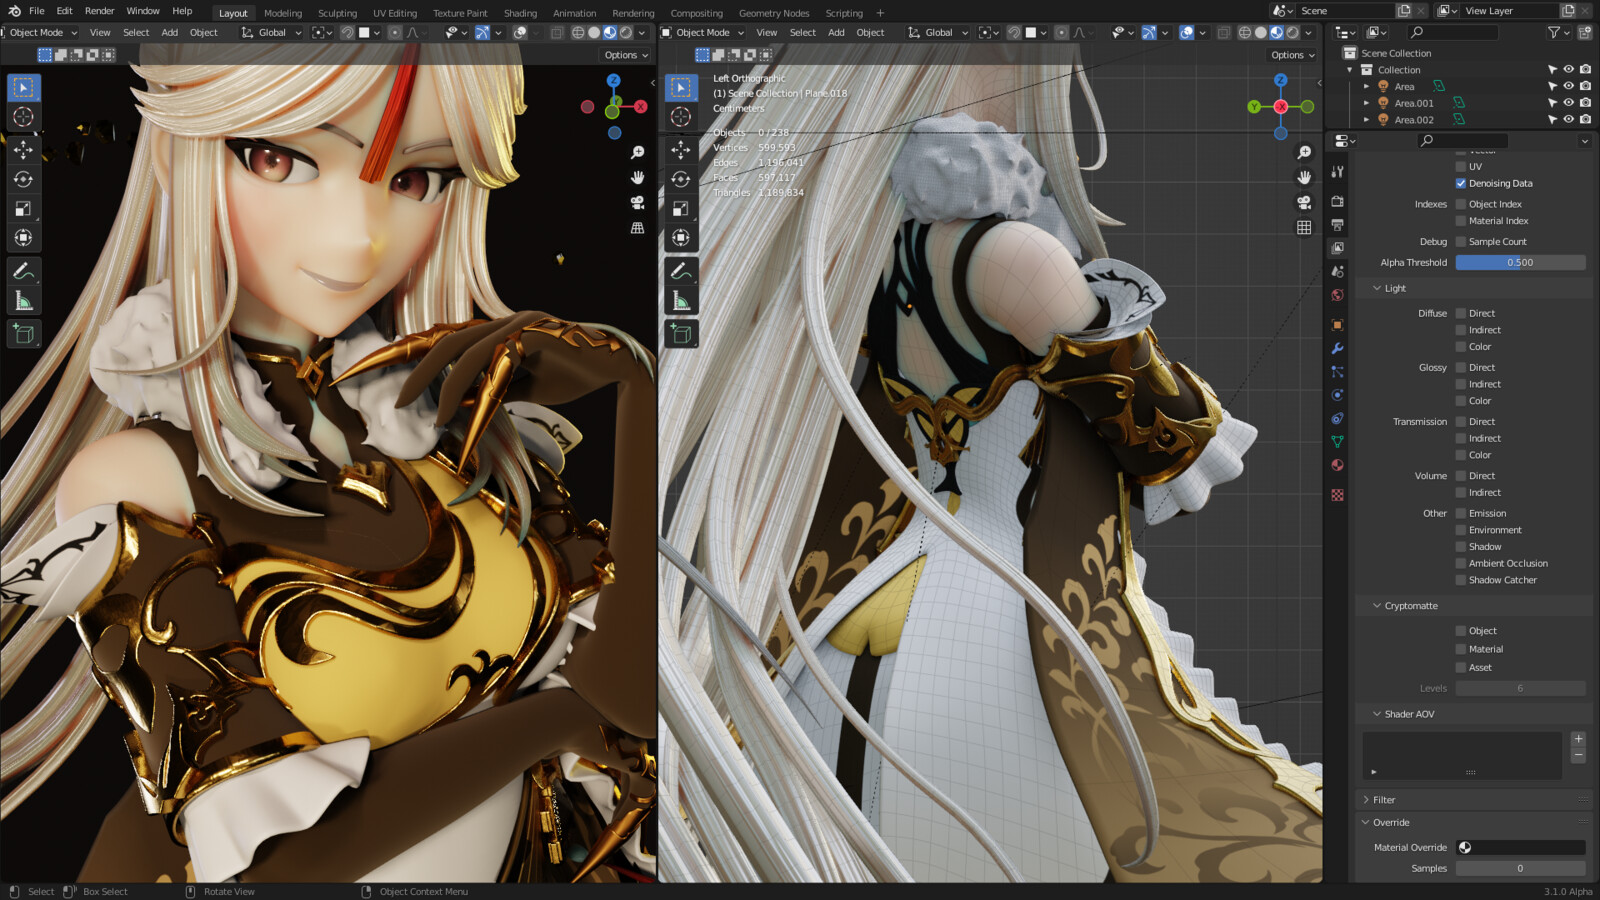Open the World properties tab

coord(1337,295)
